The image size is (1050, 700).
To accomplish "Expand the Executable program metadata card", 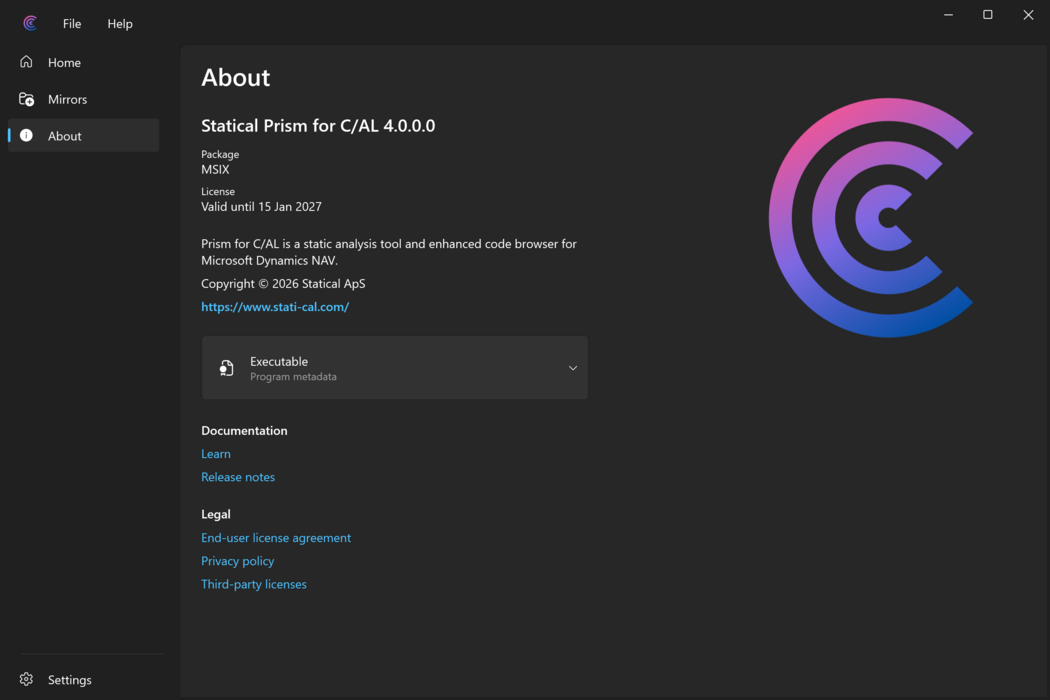I will (x=394, y=368).
